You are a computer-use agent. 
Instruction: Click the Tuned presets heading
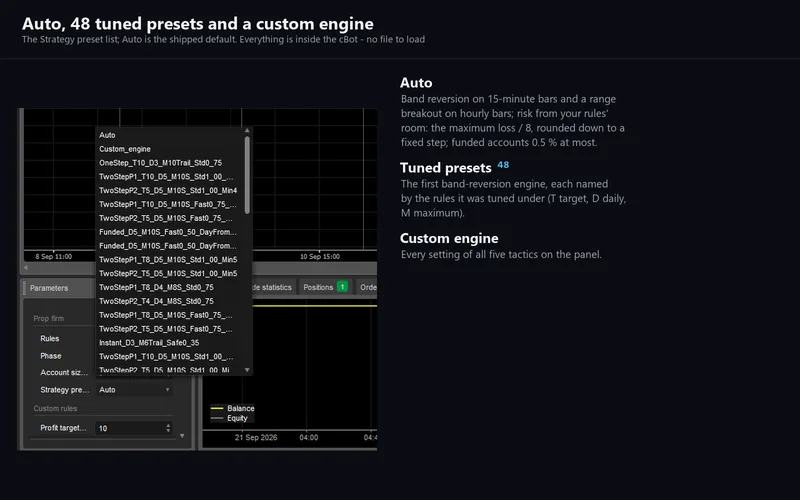point(445,168)
